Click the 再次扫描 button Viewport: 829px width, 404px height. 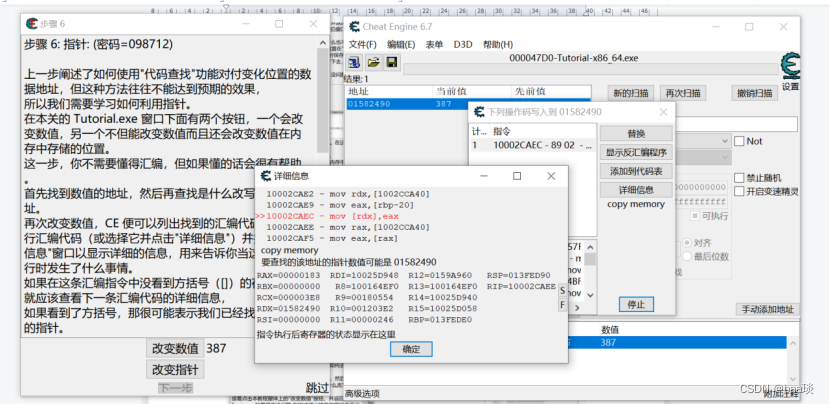tap(683, 93)
